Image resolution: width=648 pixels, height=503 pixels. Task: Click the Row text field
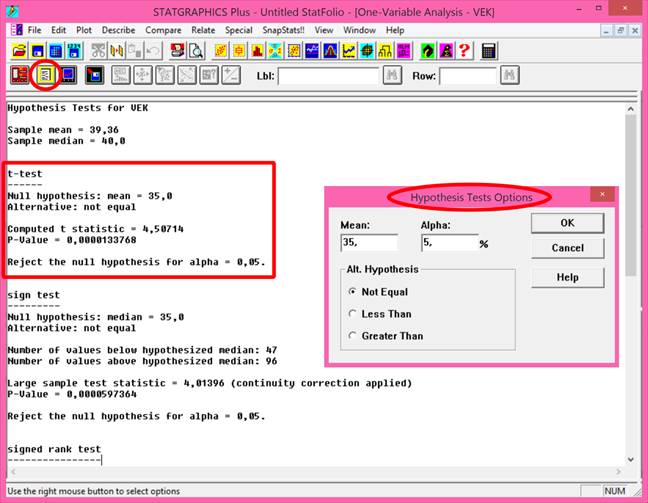[x=467, y=76]
